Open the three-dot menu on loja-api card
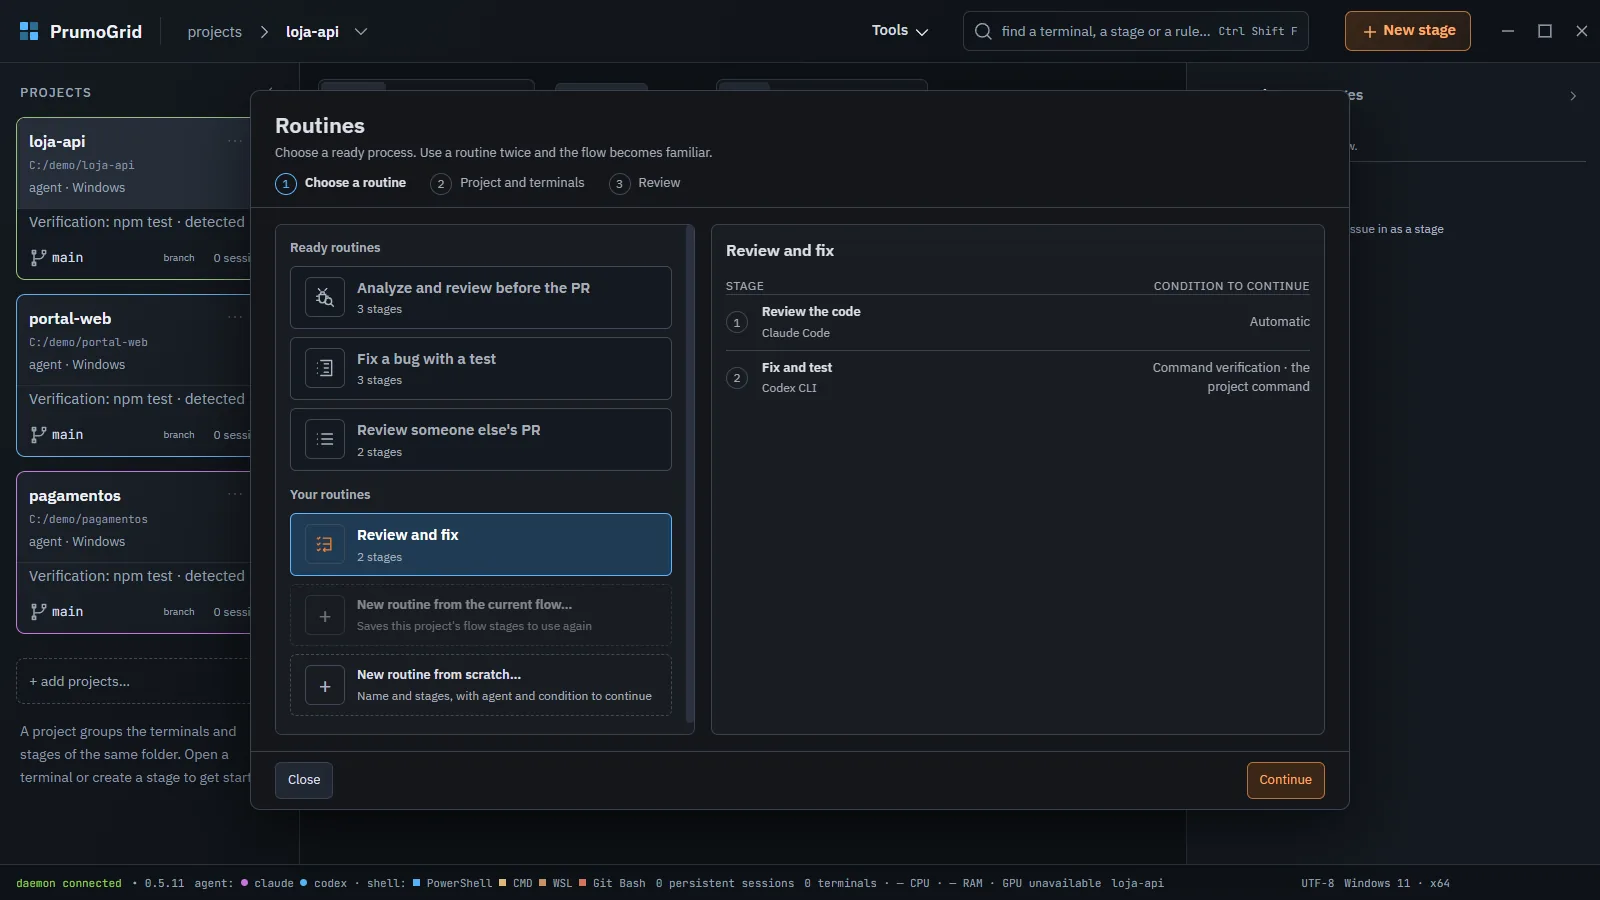 point(235,141)
